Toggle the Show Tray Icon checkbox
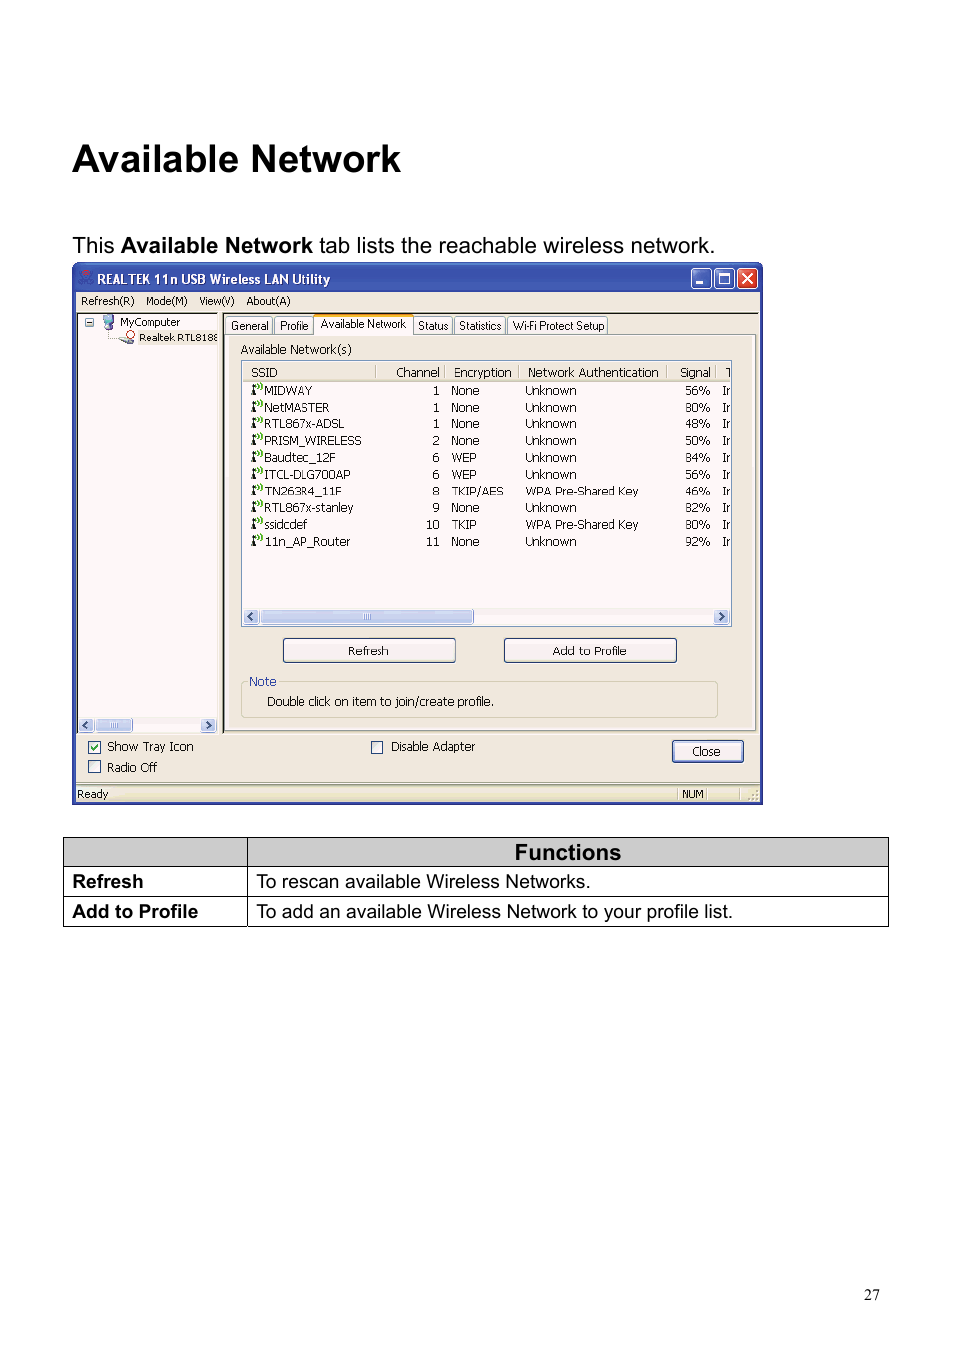 pyautogui.click(x=94, y=747)
